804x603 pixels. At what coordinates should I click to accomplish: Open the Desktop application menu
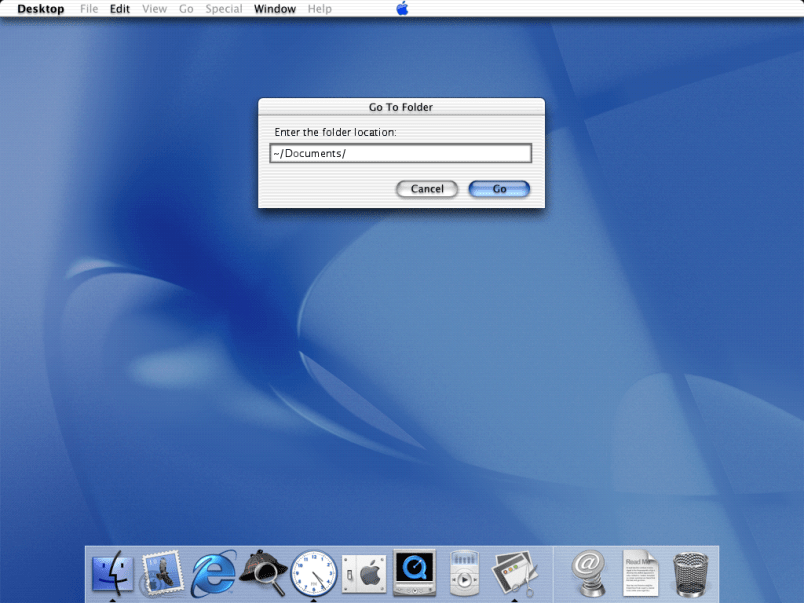(41, 9)
